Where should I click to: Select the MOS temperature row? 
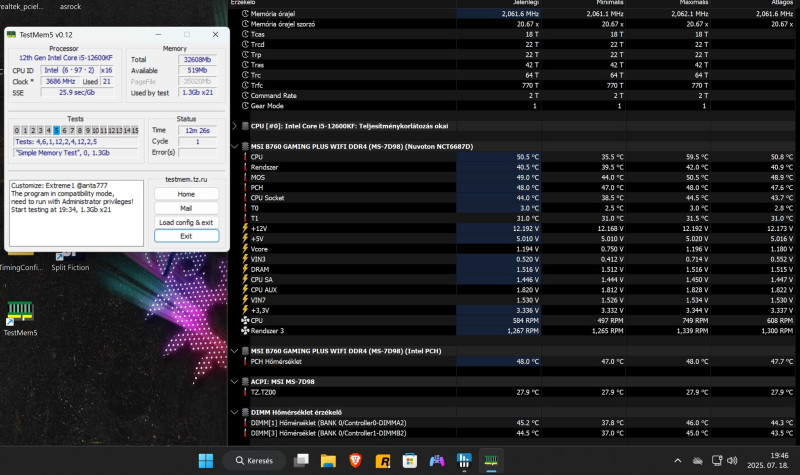pyautogui.click(x=514, y=178)
